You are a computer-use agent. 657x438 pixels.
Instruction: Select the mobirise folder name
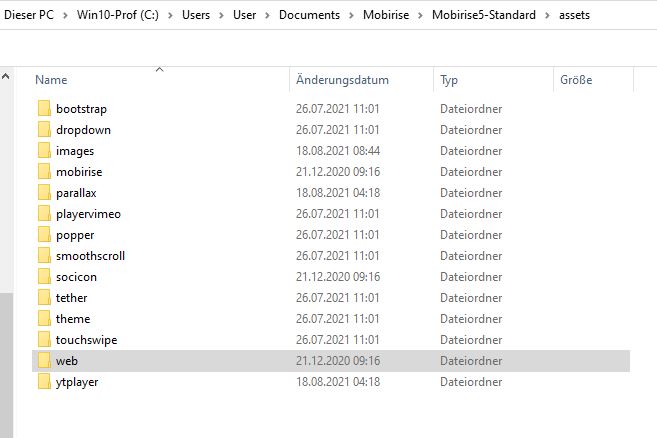coord(79,172)
